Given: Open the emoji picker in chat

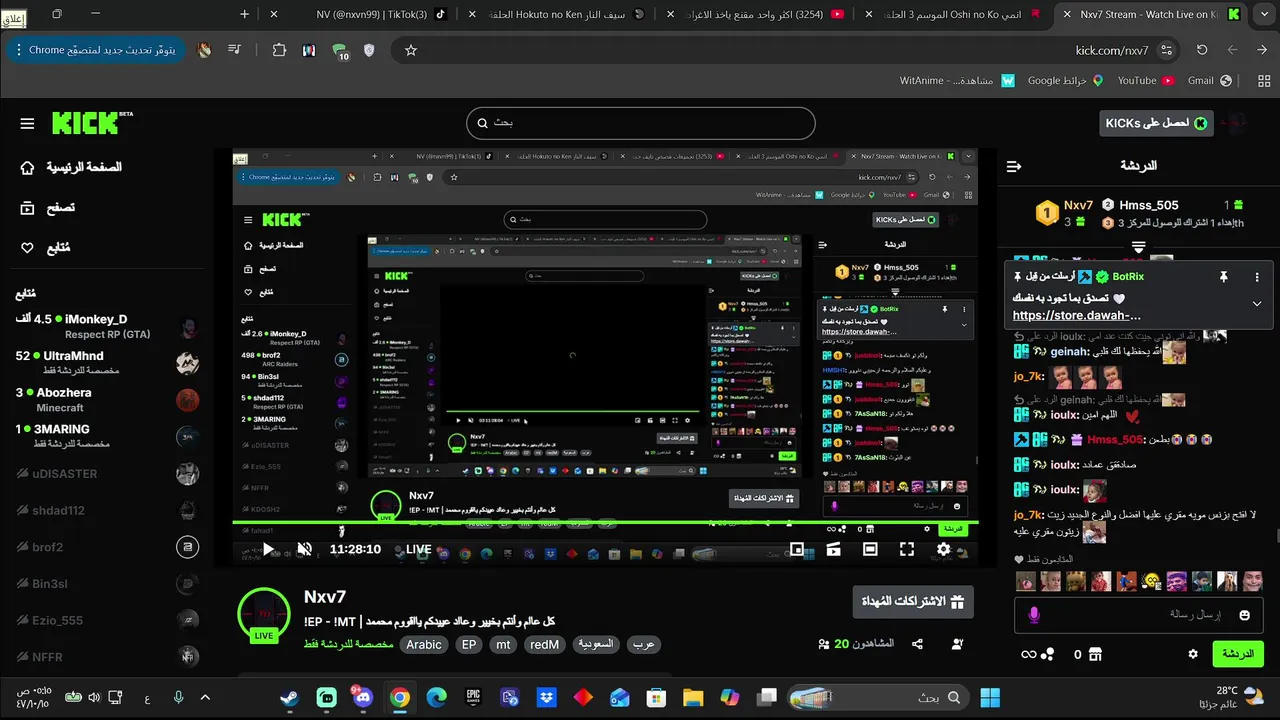Looking at the screenshot, I should coord(1245,615).
